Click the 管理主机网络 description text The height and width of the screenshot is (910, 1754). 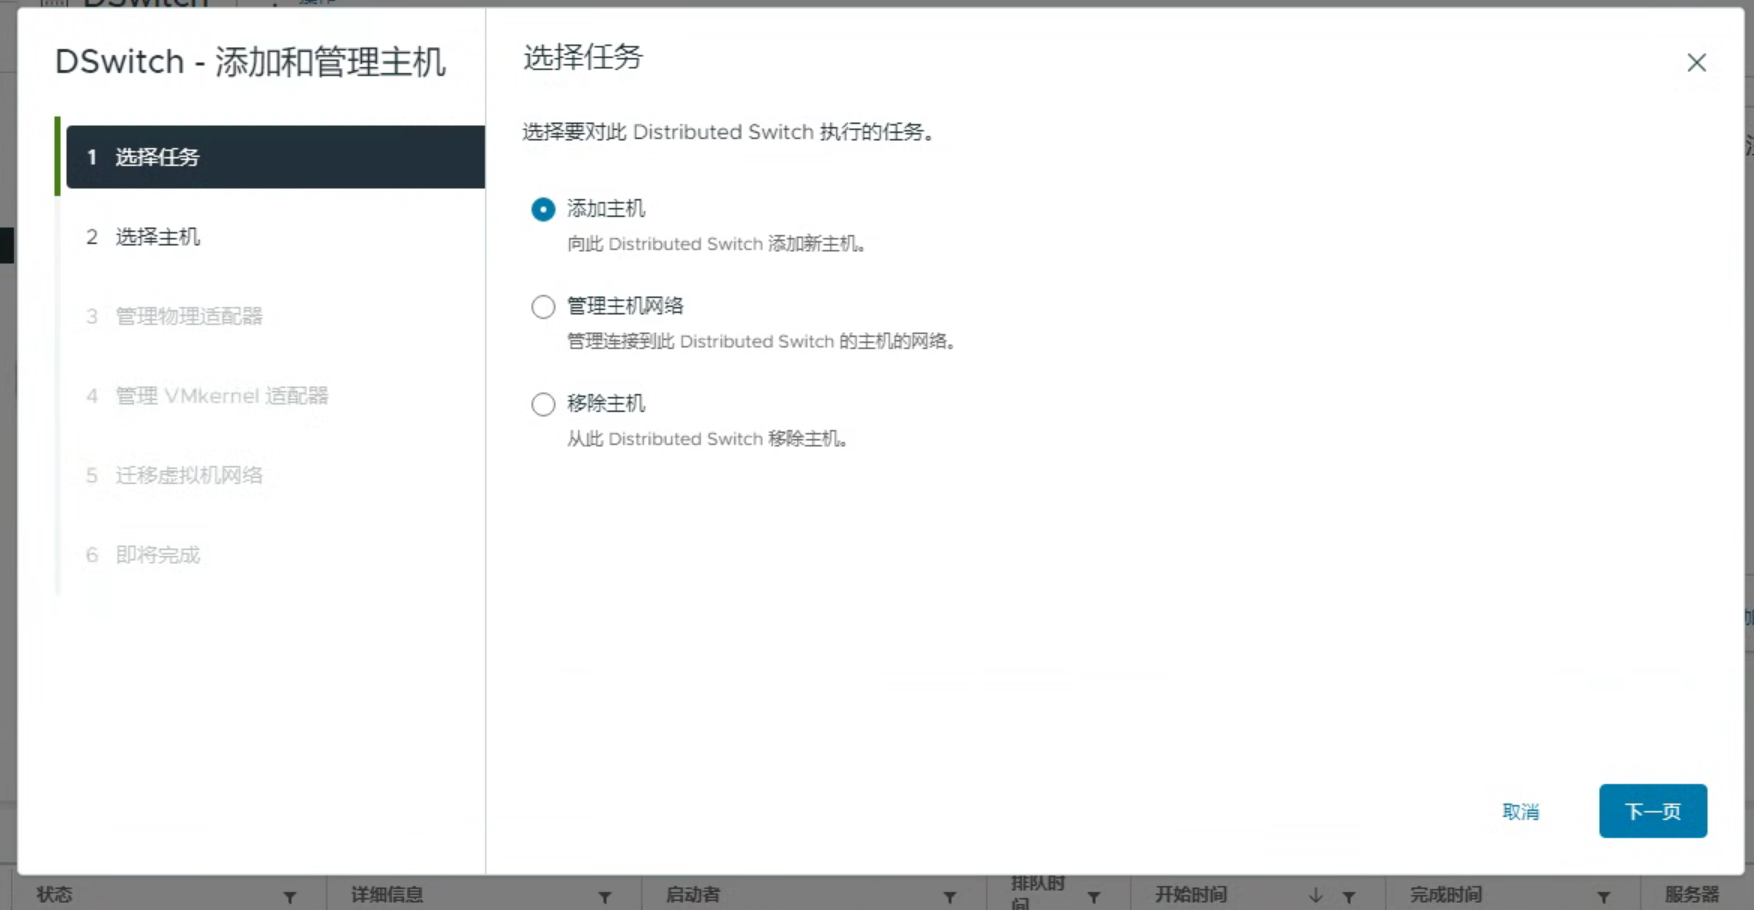tap(762, 342)
